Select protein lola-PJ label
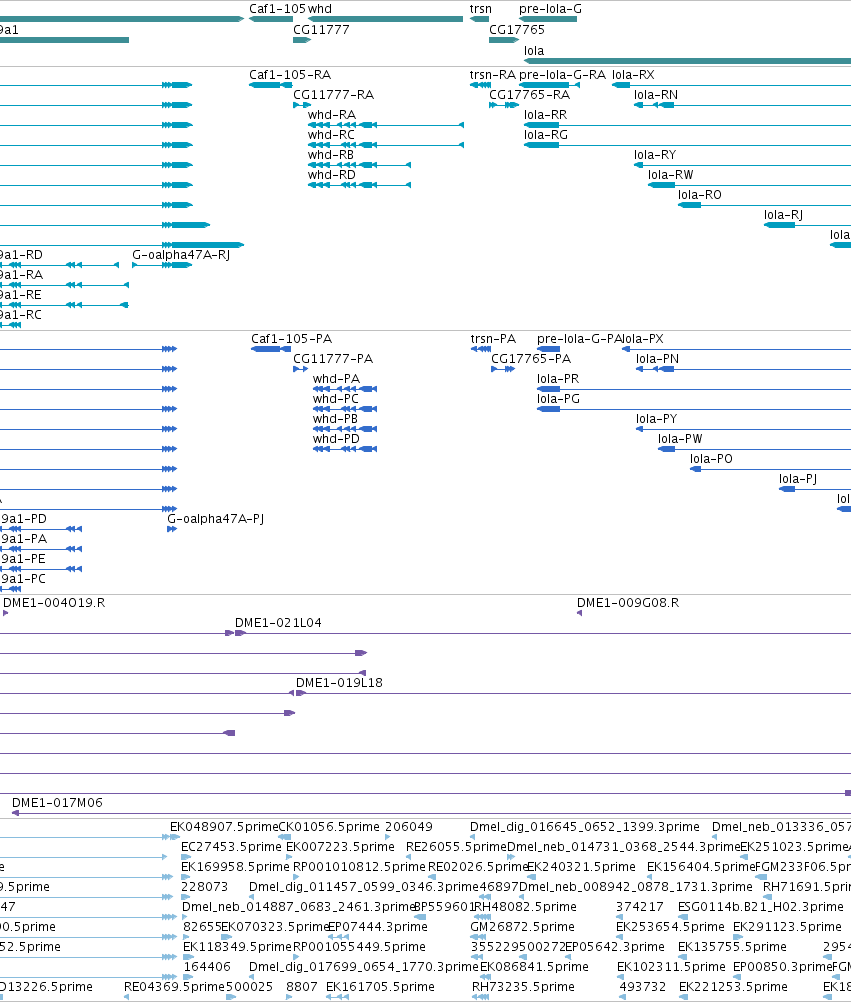Viewport: 851px width, 1002px height. (798, 479)
